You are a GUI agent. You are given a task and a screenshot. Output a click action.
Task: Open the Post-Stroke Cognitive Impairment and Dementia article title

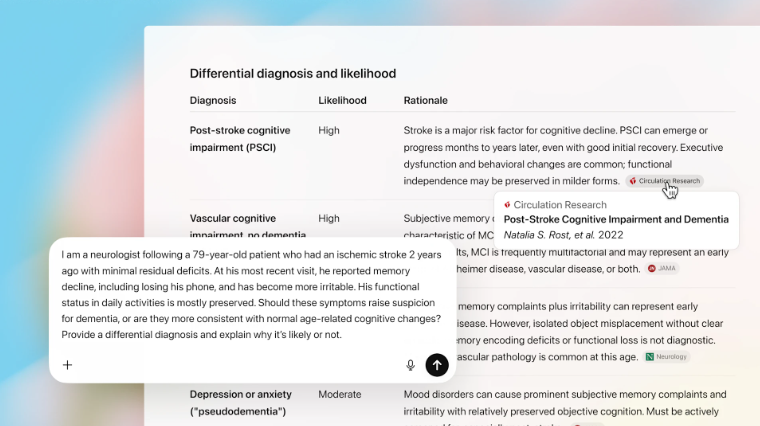tap(615, 219)
